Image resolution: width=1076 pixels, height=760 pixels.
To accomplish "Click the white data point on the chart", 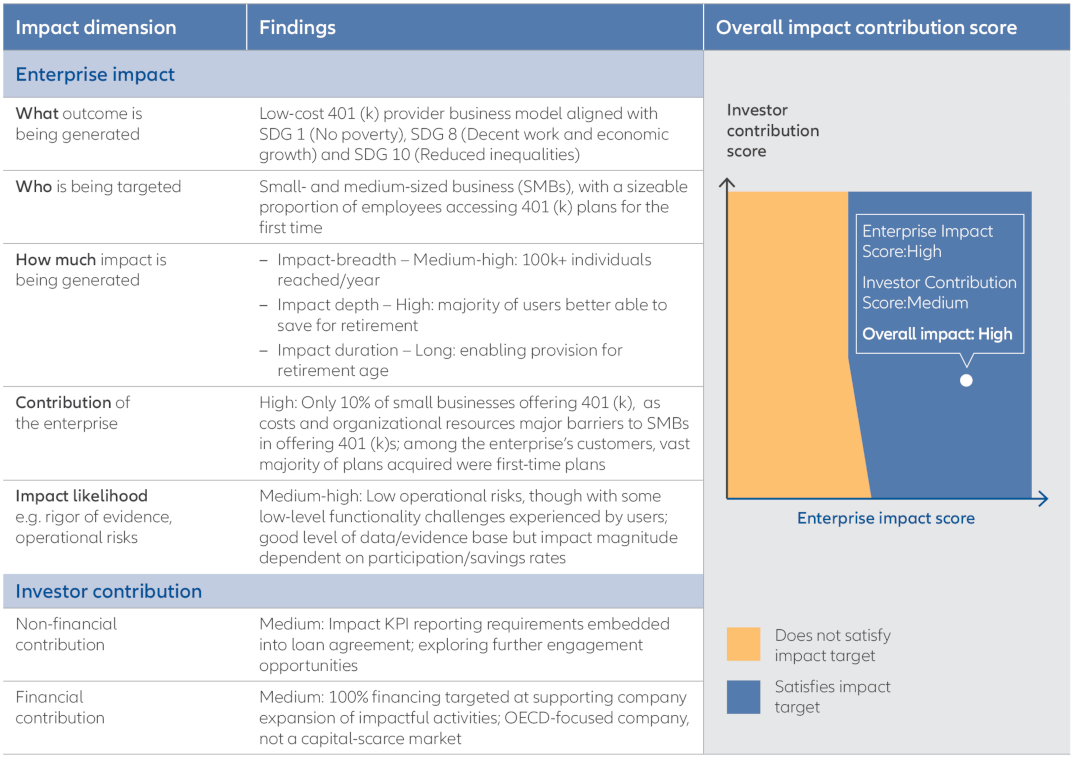I will (x=966, y=380).
